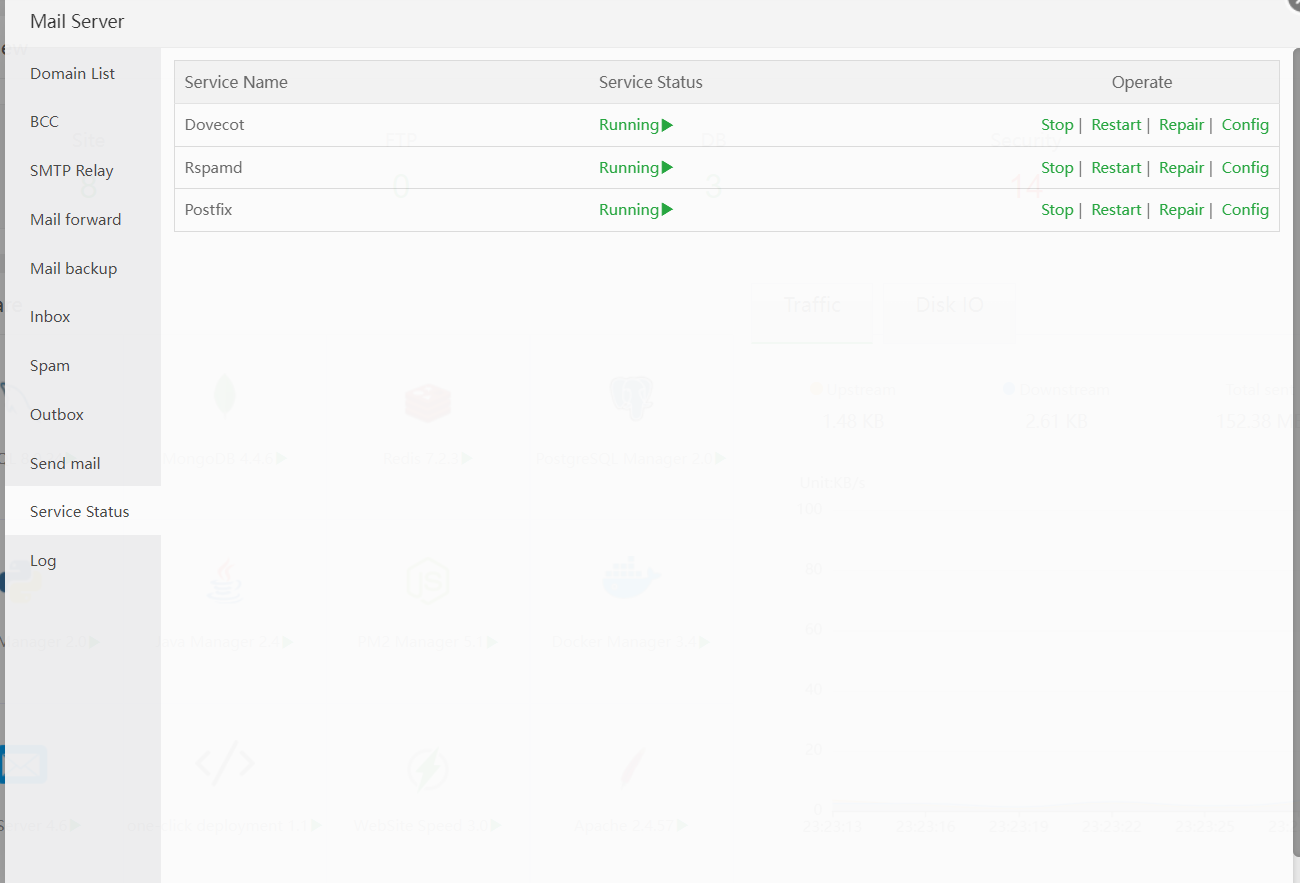
Task: Click the Running play icon for Postfix
Action: [x=667, y=210]
